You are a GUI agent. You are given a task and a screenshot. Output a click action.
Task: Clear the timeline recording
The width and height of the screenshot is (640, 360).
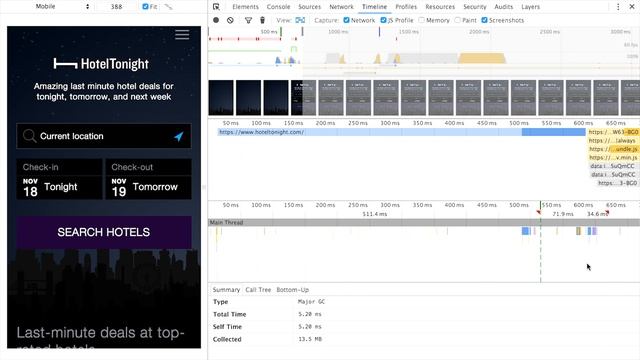tap(230, 20)
